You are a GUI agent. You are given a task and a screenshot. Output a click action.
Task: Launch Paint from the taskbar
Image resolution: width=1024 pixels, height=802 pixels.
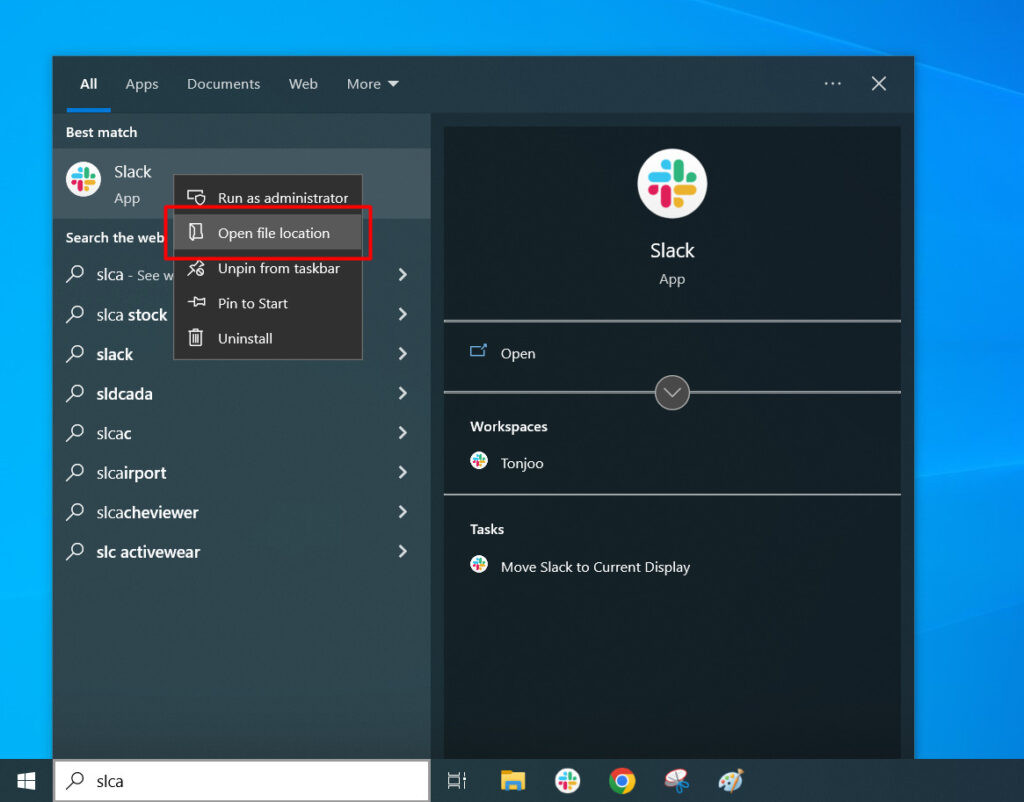(731, 780)
